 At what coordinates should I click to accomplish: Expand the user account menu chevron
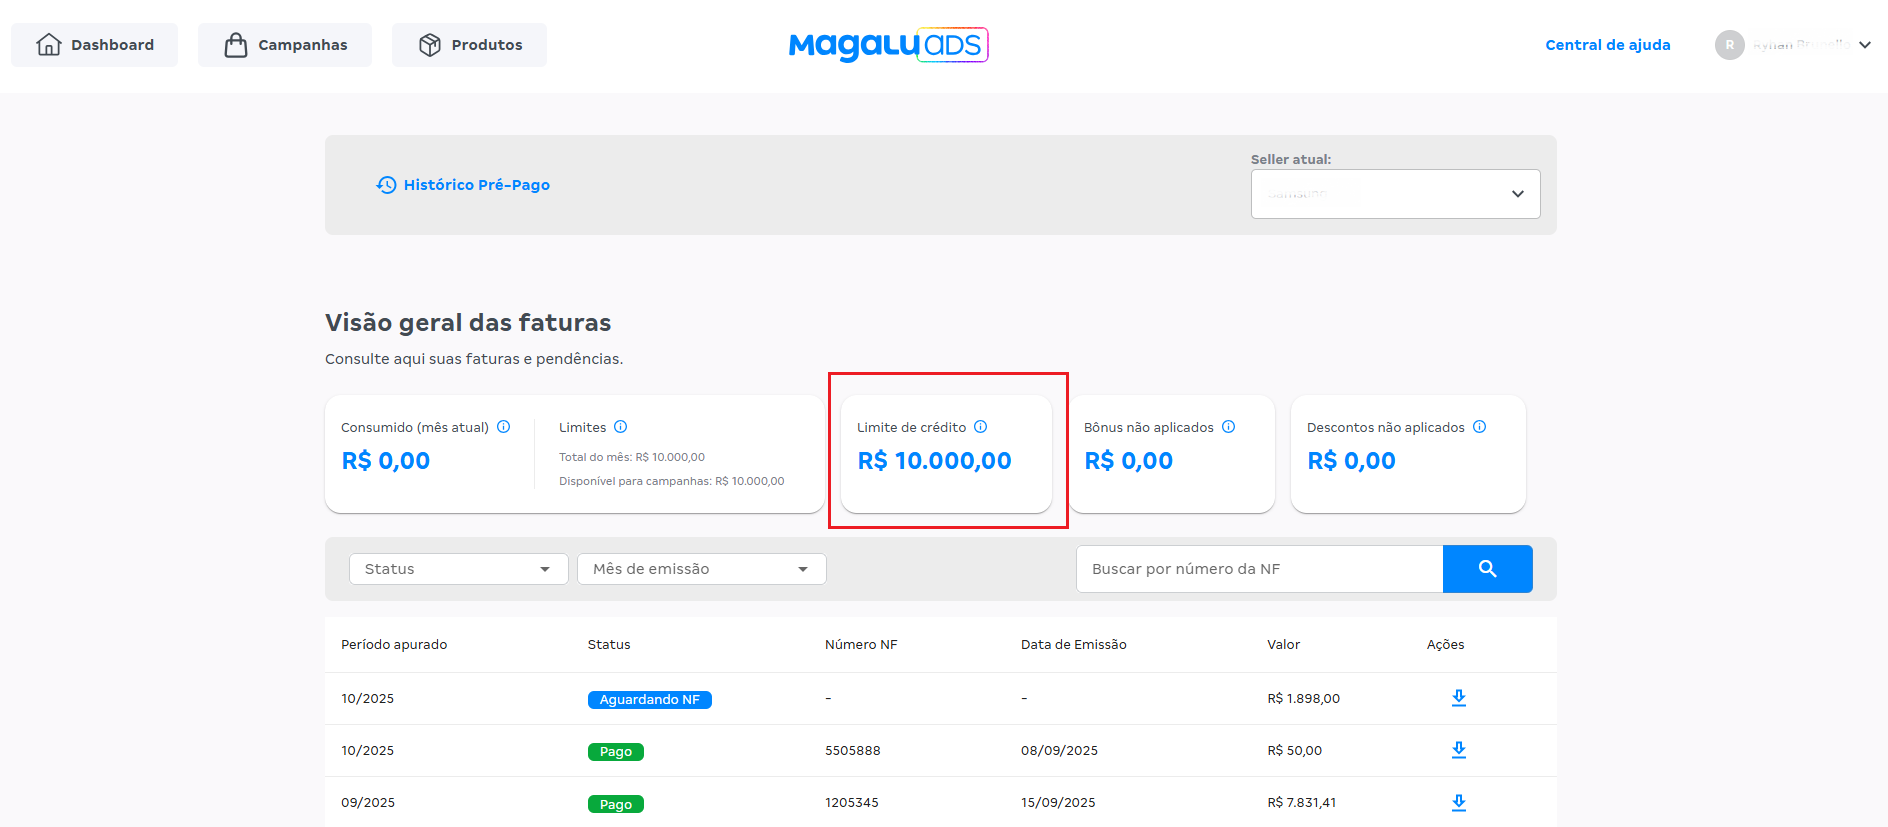[x=1865, y=45]
